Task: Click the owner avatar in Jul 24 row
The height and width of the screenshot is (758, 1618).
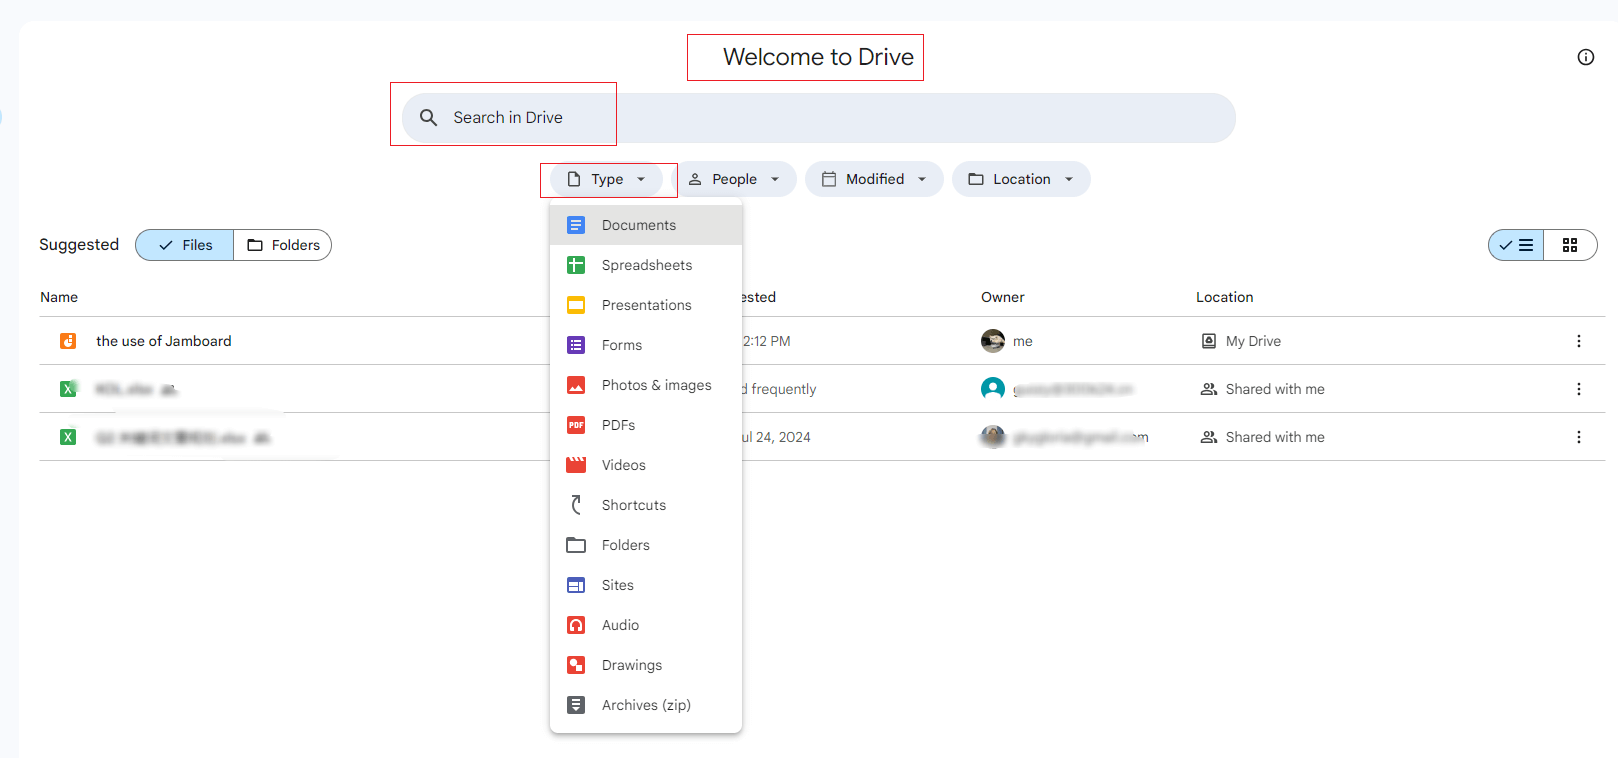Action: coord(993,437)
